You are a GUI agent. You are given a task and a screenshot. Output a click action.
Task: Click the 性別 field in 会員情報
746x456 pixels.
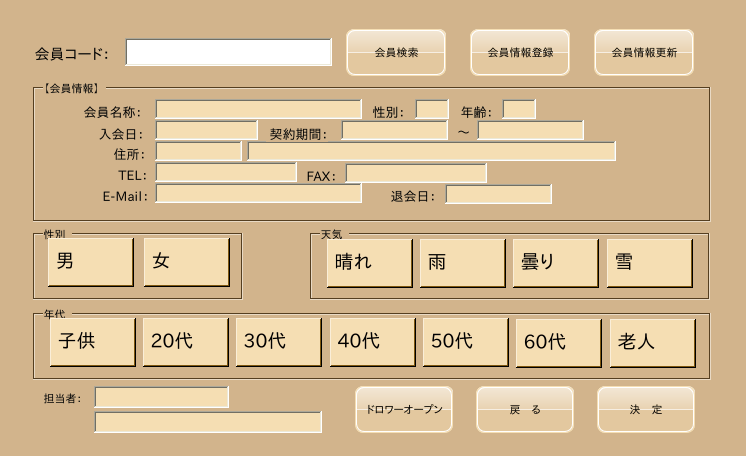coord(432,109)
